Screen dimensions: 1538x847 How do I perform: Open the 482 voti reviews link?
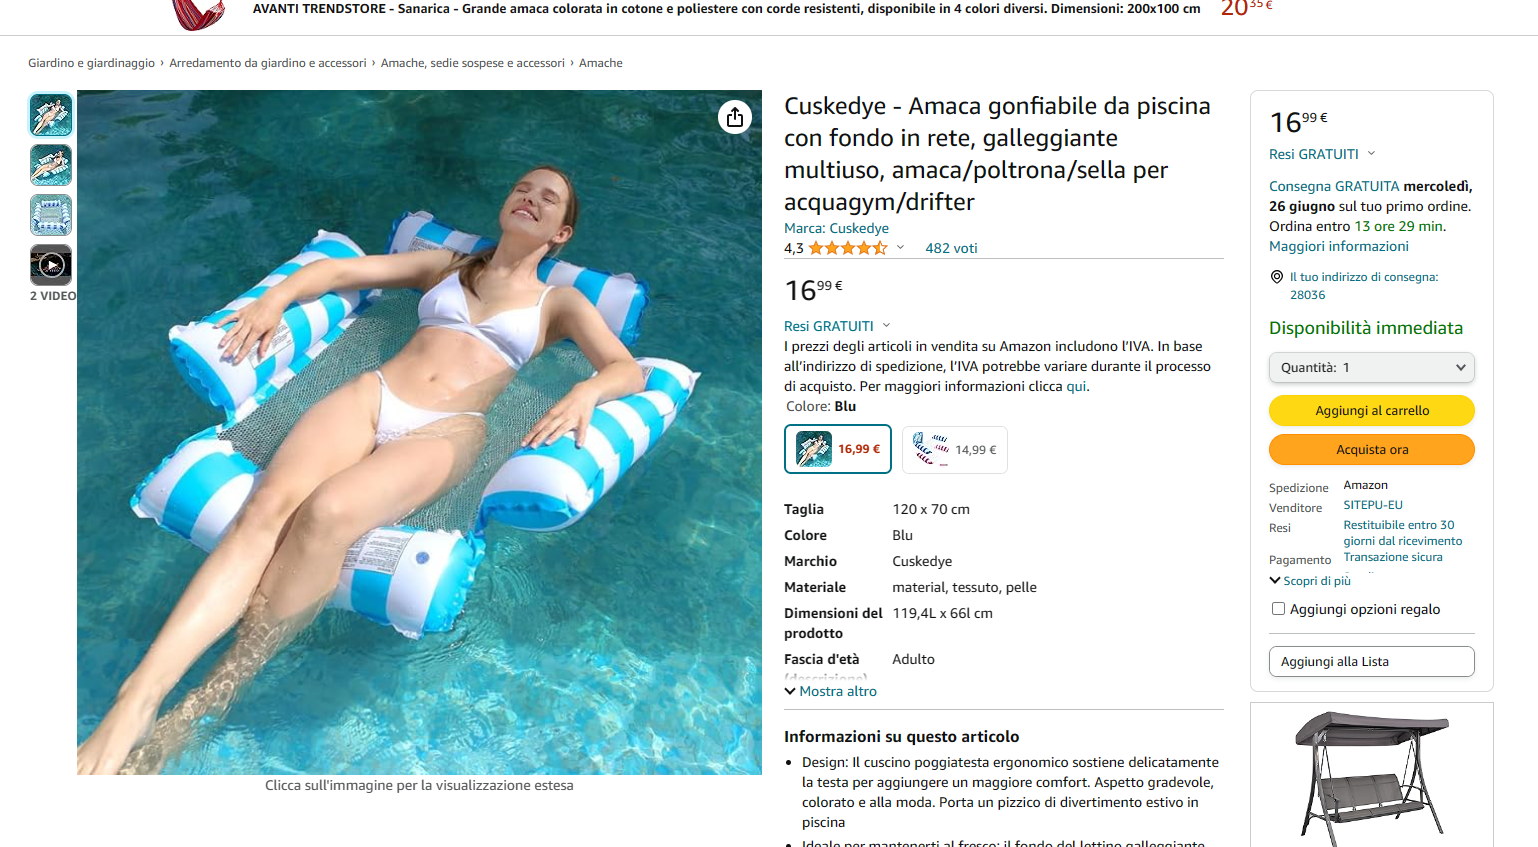pos(951,248)
